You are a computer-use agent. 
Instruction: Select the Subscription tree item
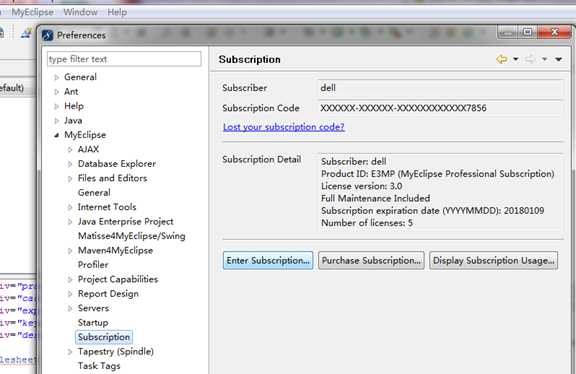[x=104, y=337]
